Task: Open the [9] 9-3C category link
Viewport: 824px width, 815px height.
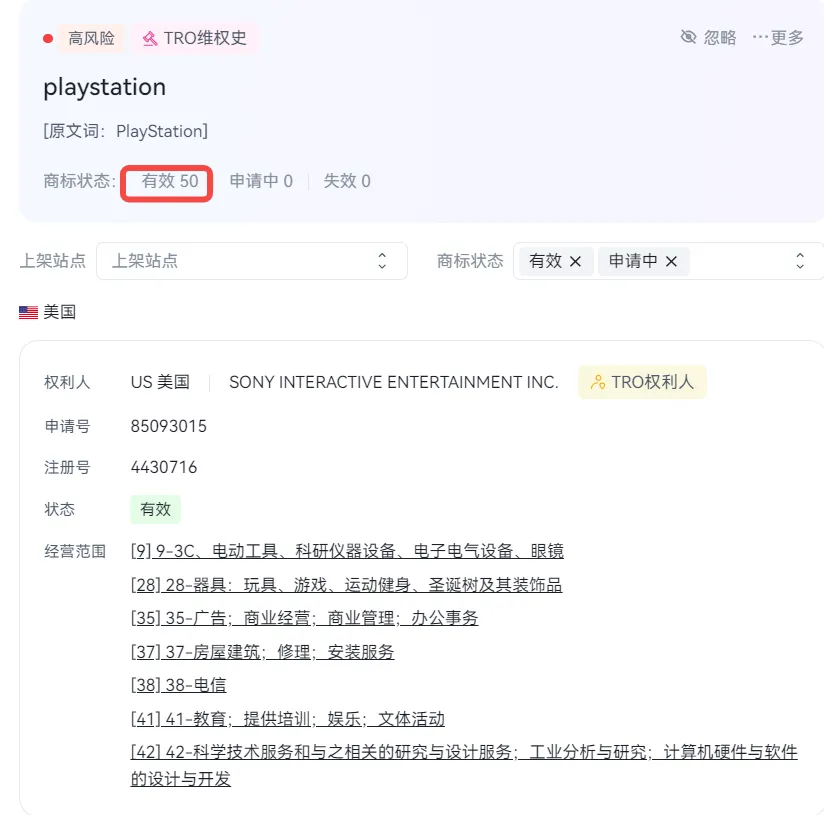Action: [347, 551]
